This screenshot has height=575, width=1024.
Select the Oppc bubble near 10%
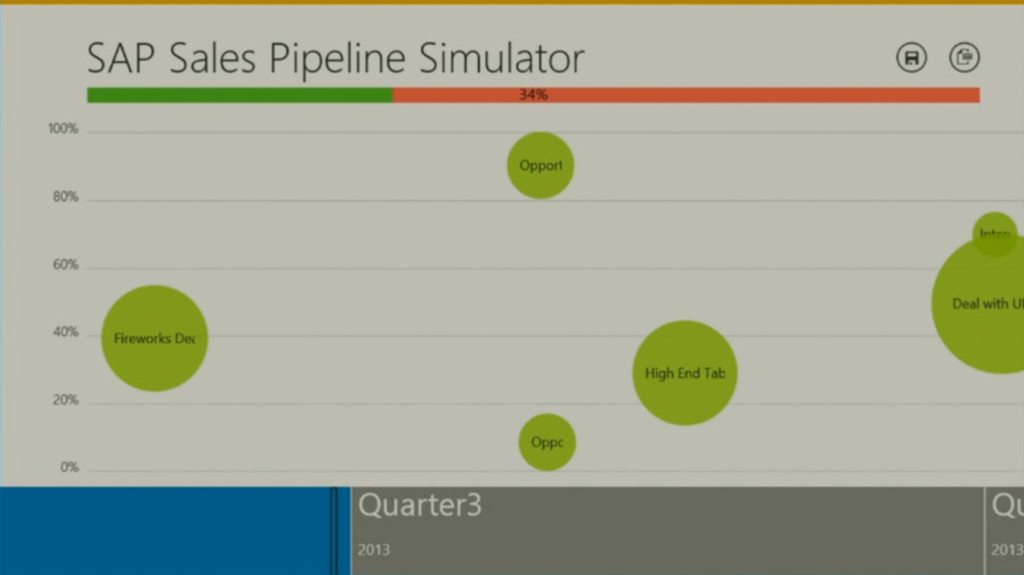point(547,442)
